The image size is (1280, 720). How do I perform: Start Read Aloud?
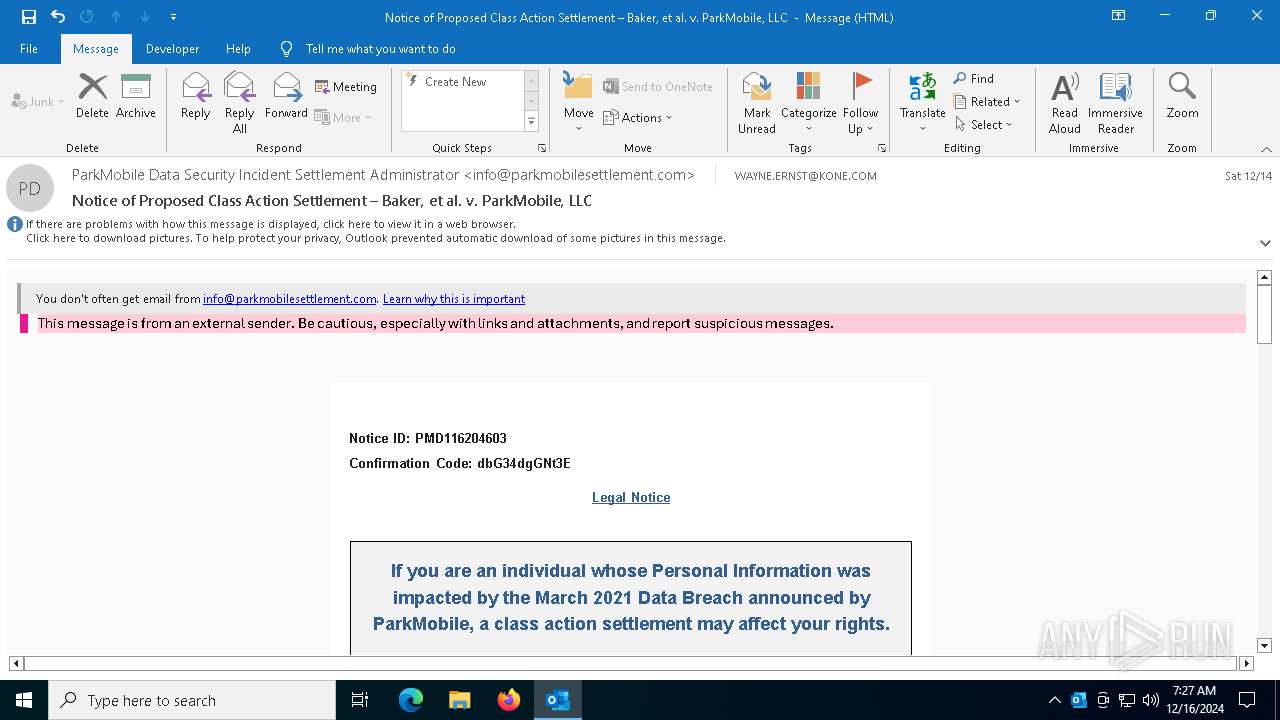[x=1065, y=102]
